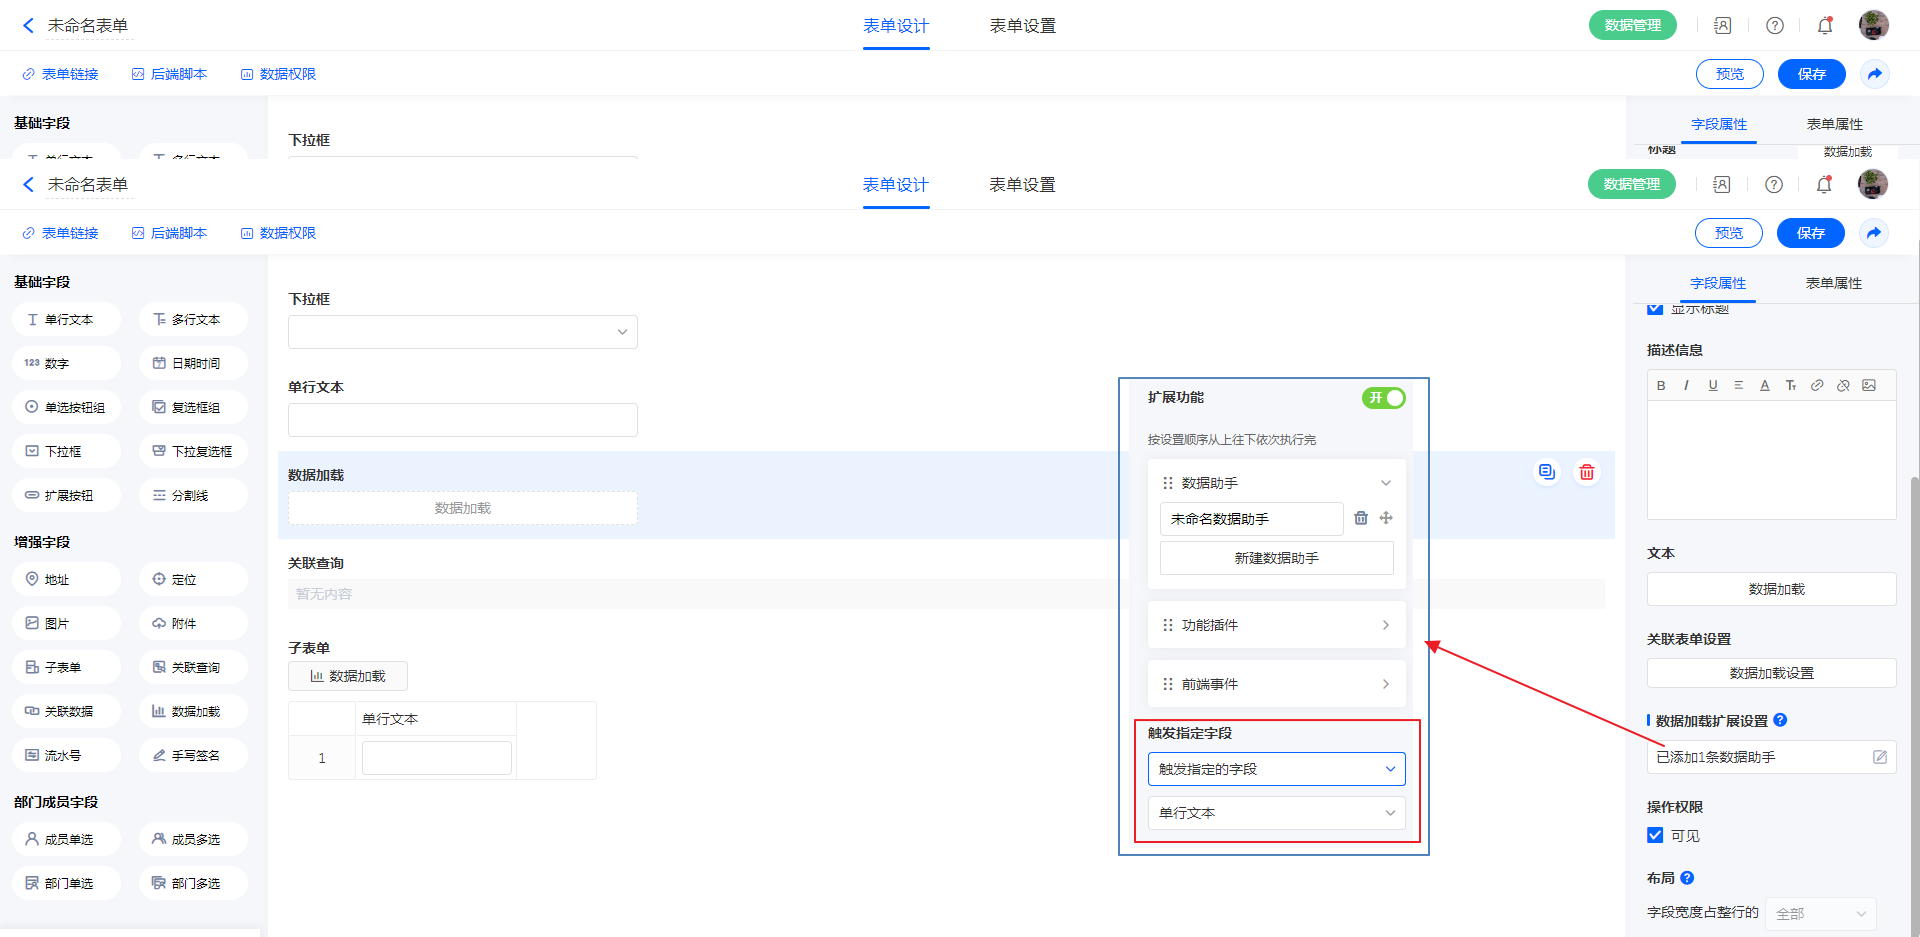This screenshot has height=937, width=1920.
Task: Toggle underline formatting in description editor
Action: pos(1713,385)
